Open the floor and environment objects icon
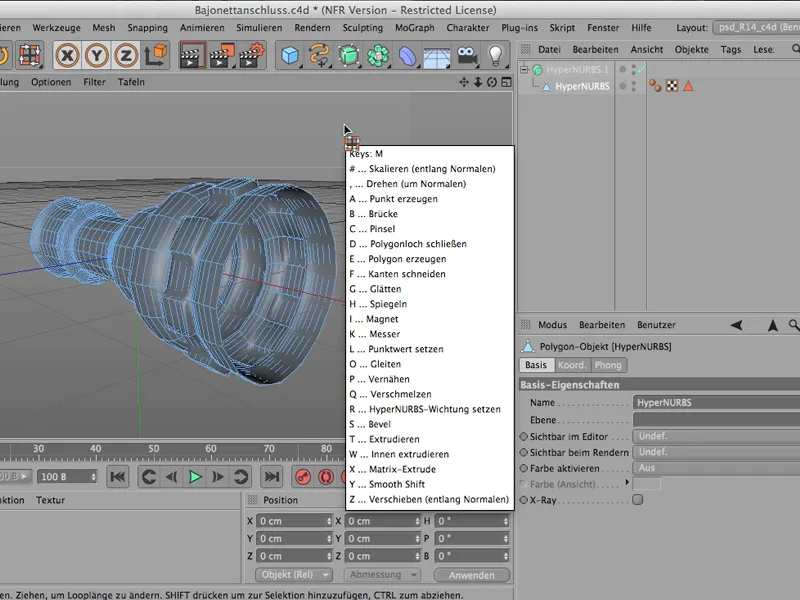Screen dimensions: 800x600 pyautogui.click(x=437, y=56)
